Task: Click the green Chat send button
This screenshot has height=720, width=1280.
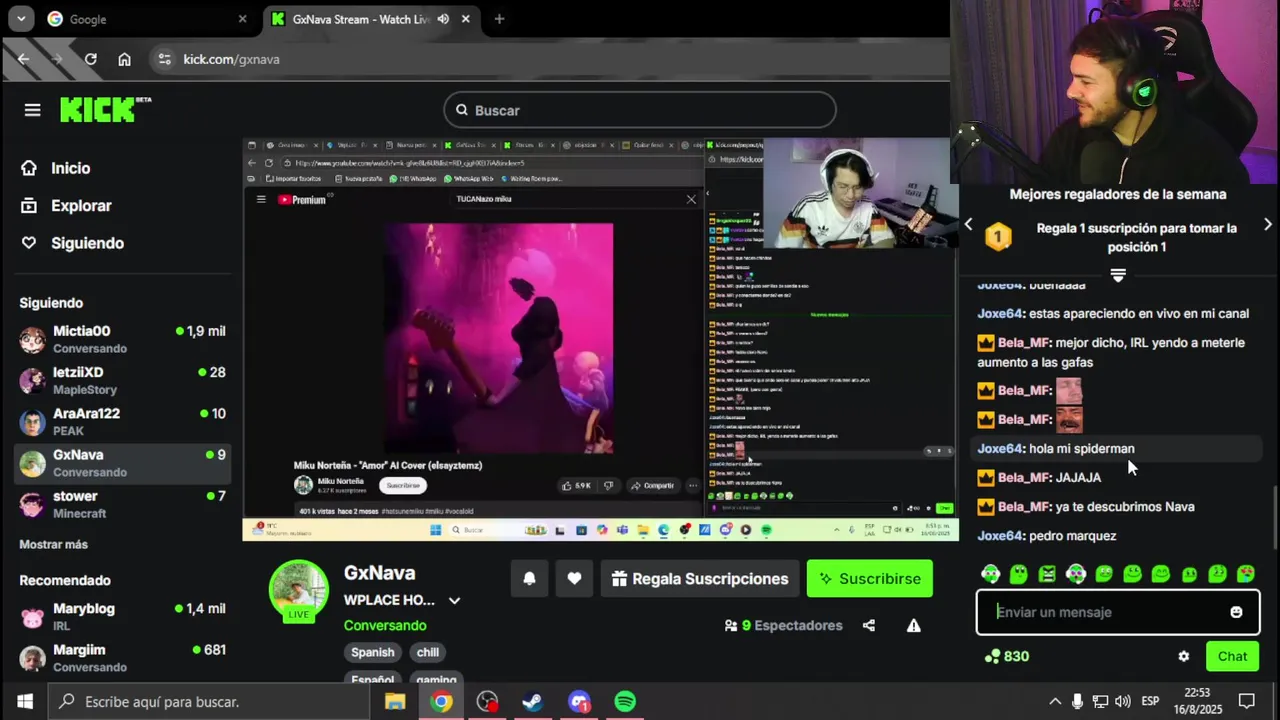Action: [1232, 657]
